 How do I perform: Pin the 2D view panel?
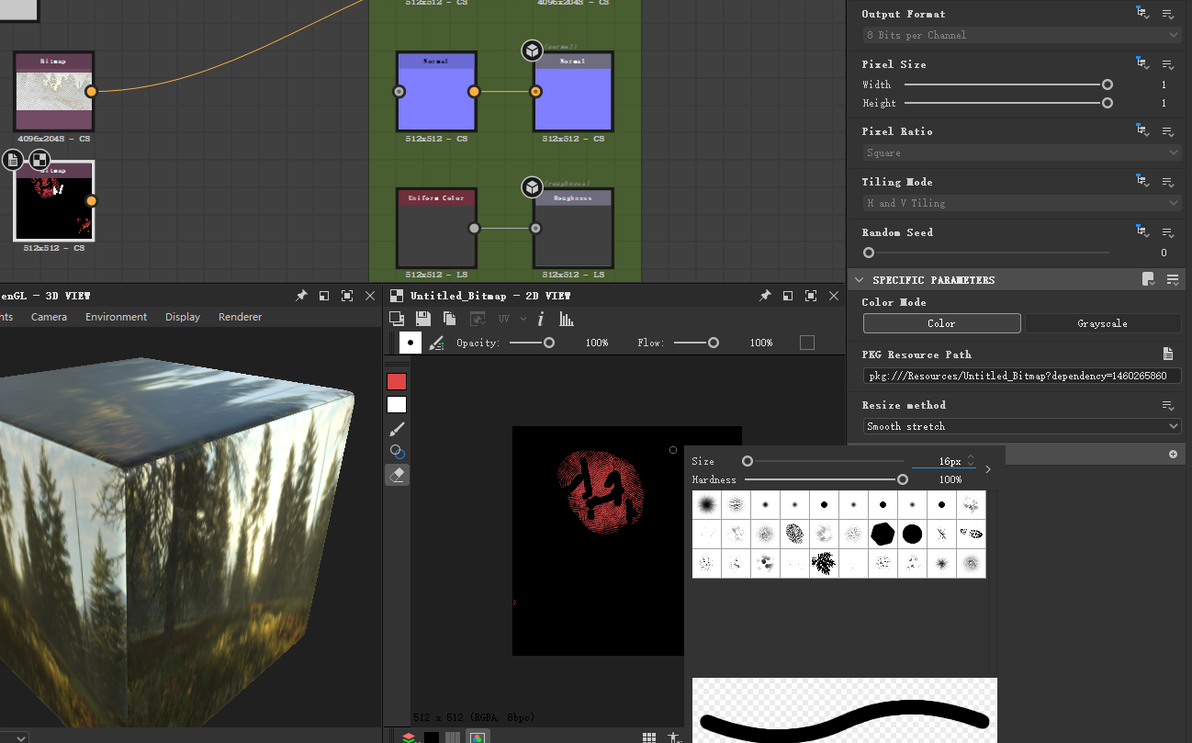(x=765, y=296)
